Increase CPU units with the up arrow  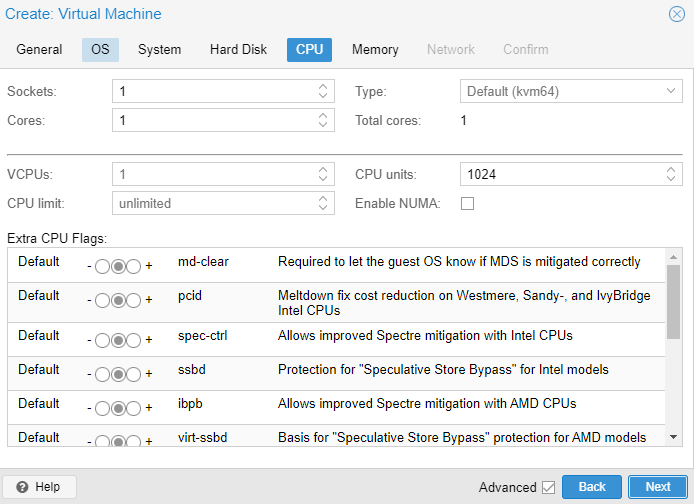tap(671, 169)
